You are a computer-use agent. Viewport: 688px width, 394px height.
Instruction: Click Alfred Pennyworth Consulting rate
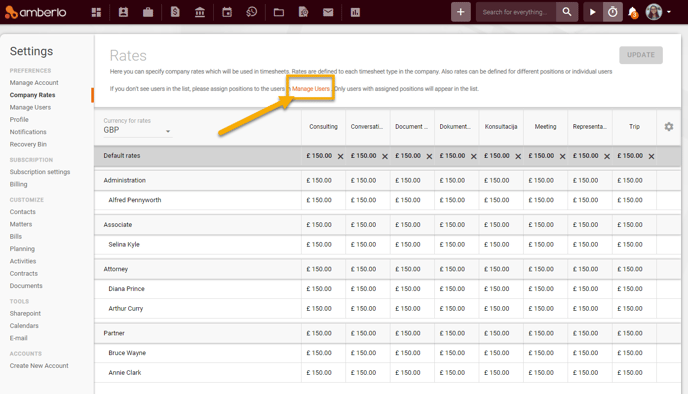tap(319, 200)
